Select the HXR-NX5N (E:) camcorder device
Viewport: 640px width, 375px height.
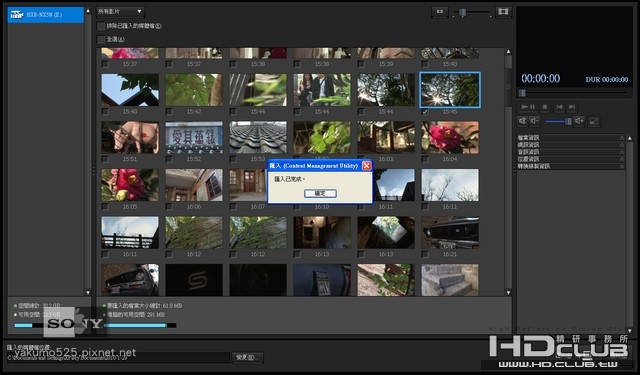click(x=45, y=15)
